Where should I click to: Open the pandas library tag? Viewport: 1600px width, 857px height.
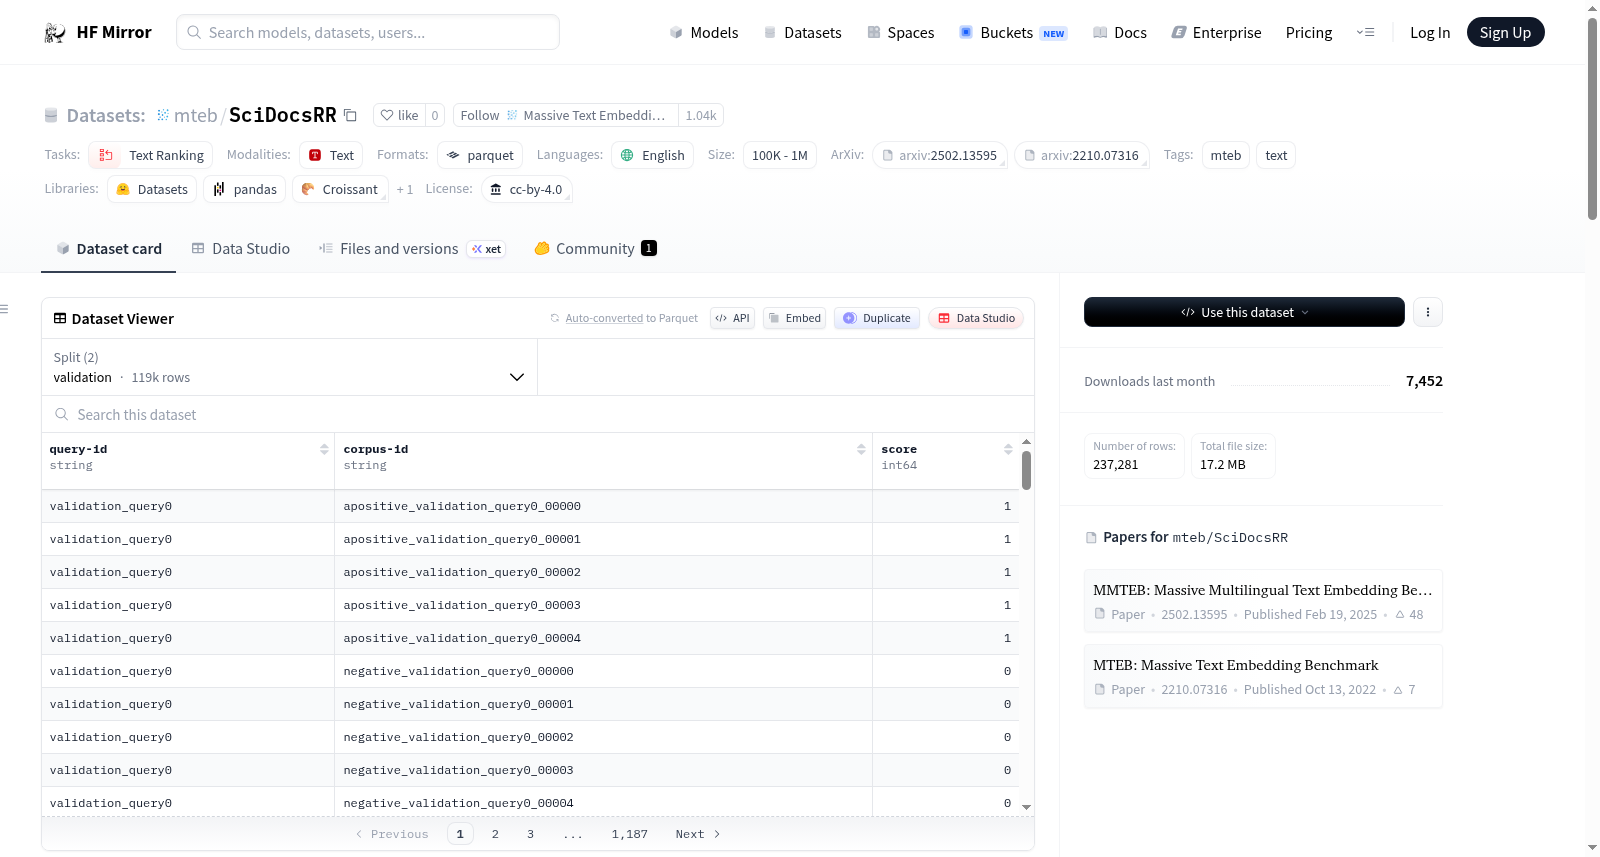pyautogui.click(x=245, y=189)
